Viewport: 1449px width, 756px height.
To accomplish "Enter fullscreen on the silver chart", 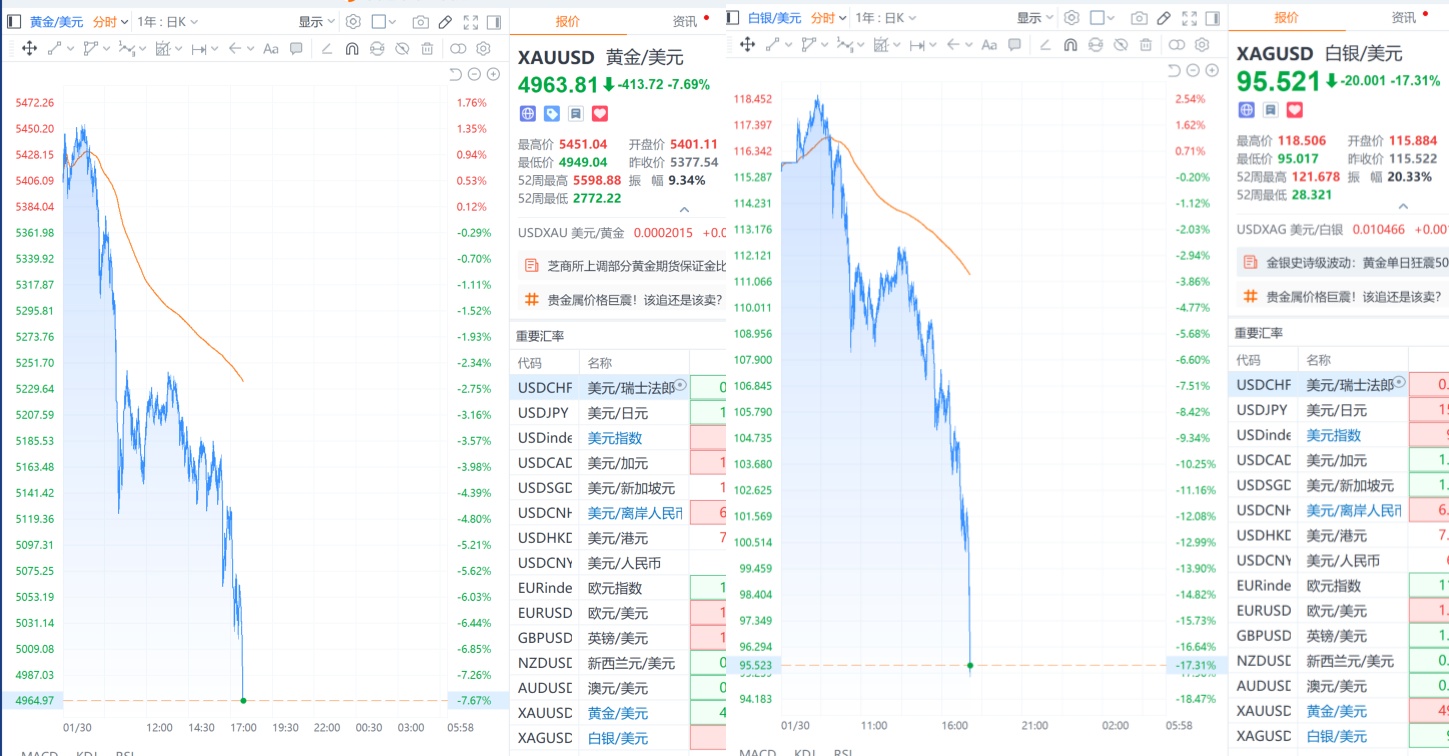I will 1188,18.
